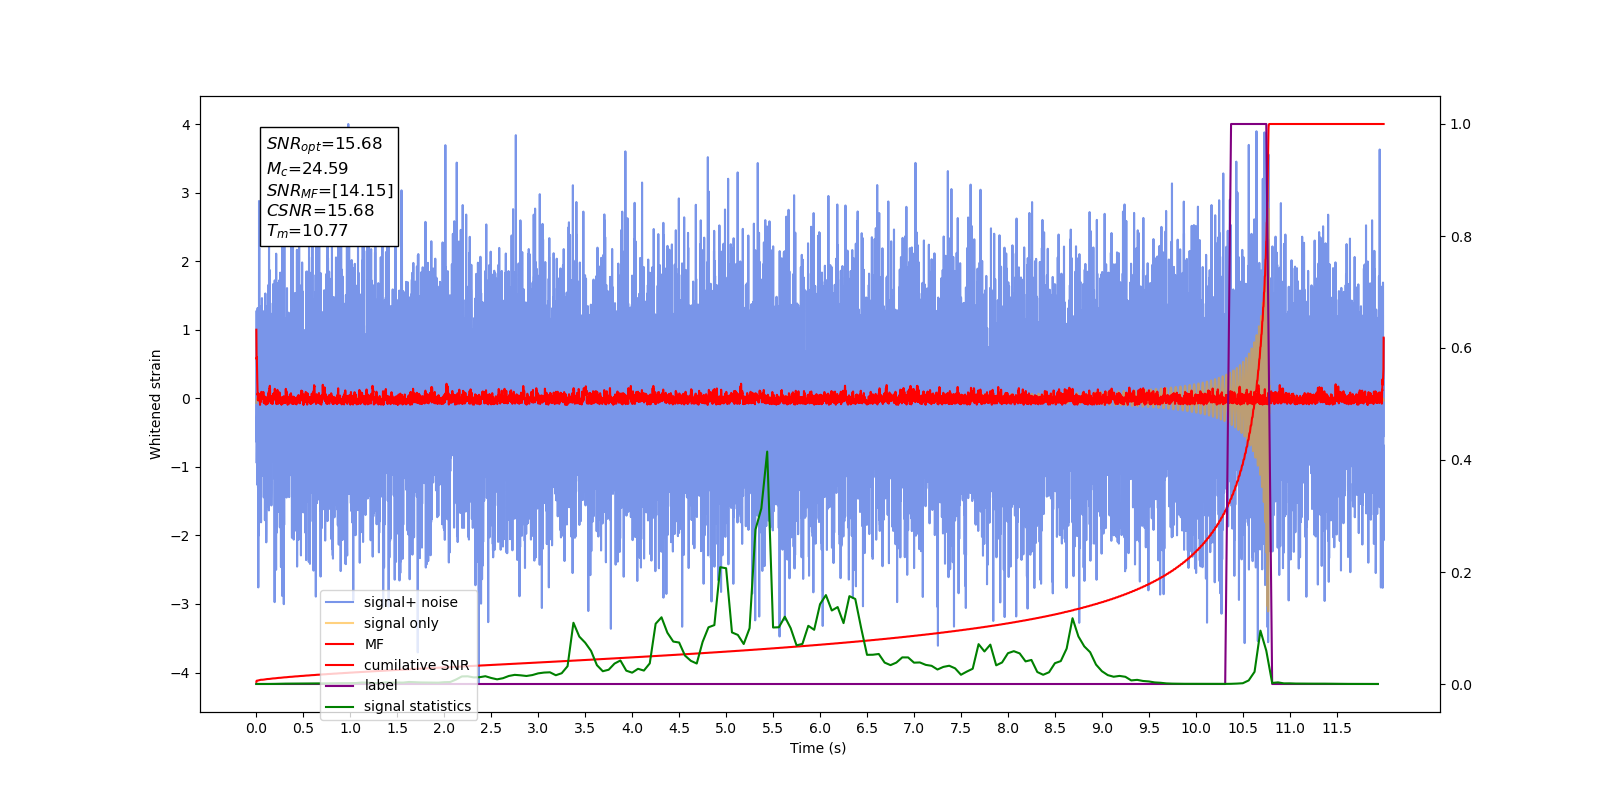Click the x-axis tick label 10.5
1600x800 pixels.
1243,728
